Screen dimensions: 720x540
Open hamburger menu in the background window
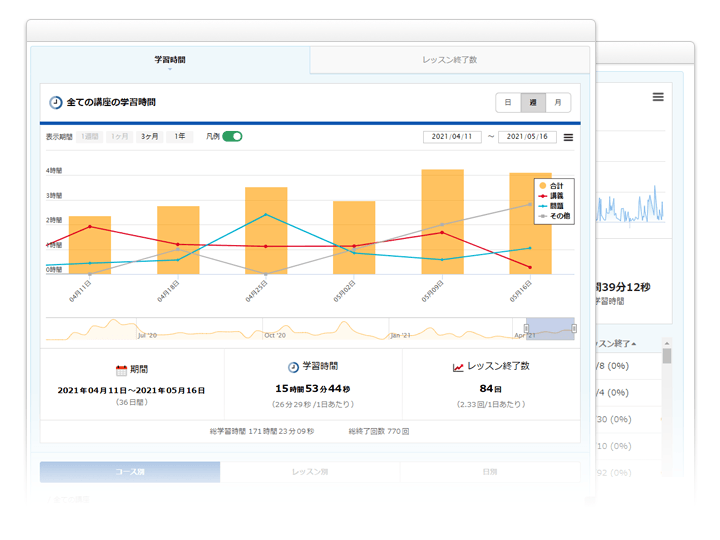[658, 97]
